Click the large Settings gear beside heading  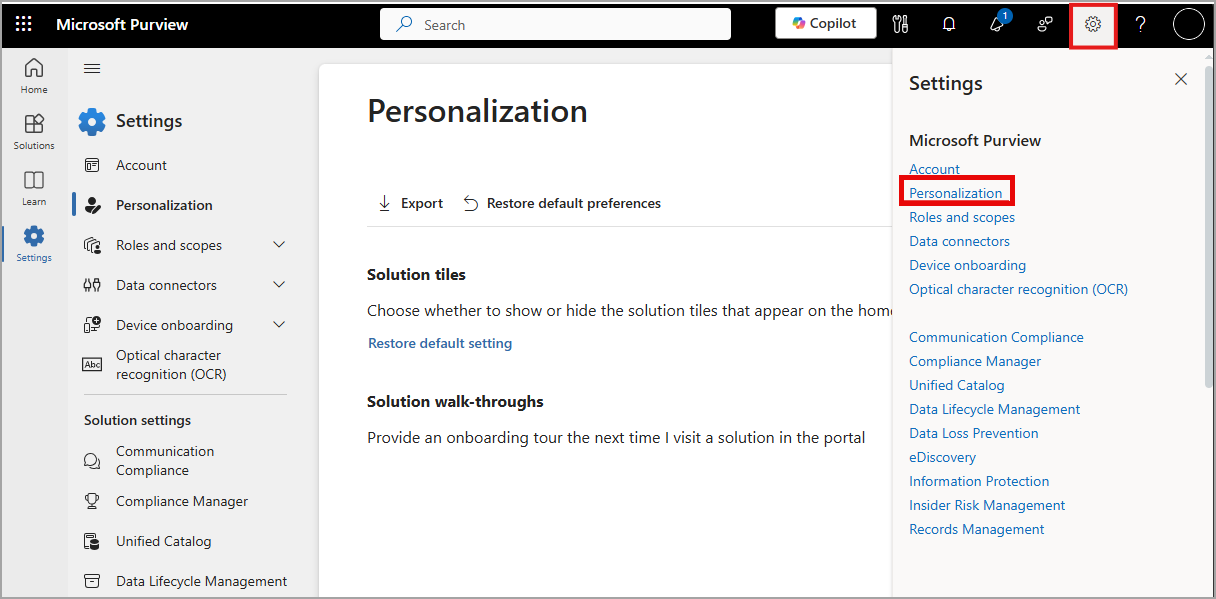pos(92,121)
